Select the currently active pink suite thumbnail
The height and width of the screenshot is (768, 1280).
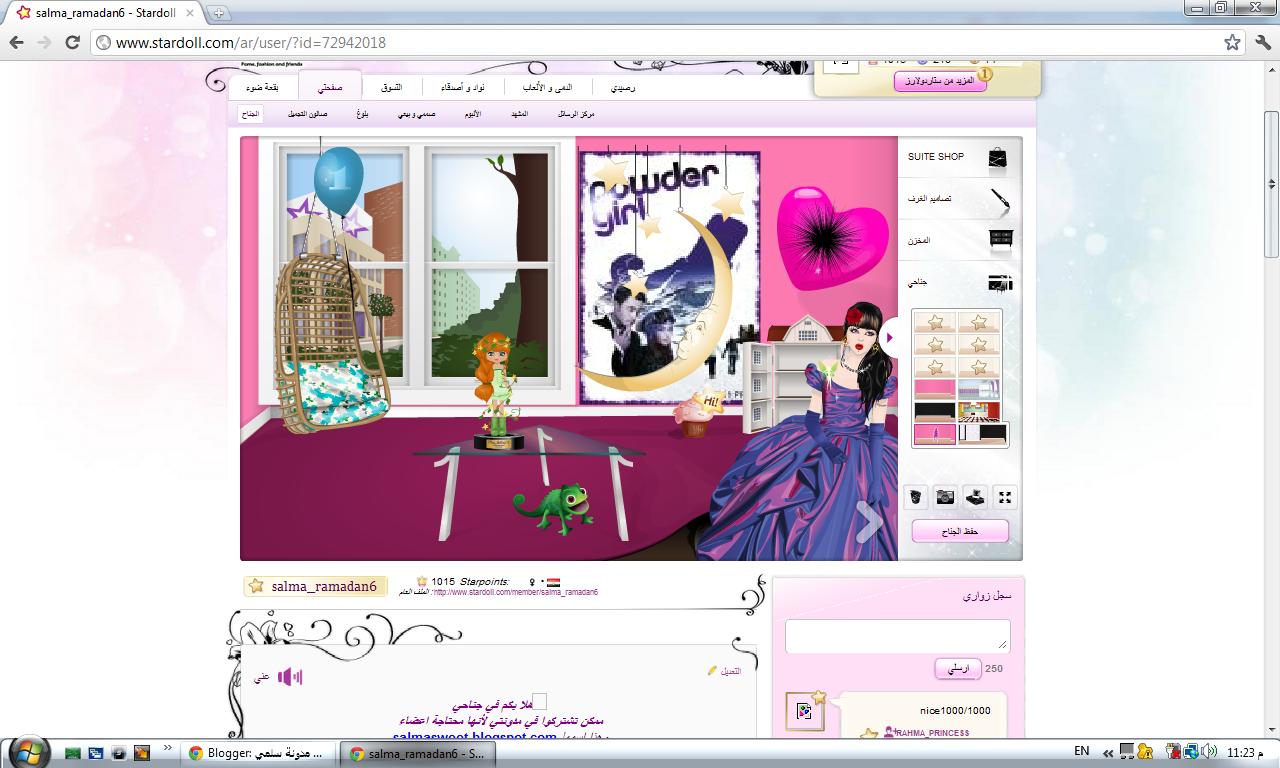[935, 433]
